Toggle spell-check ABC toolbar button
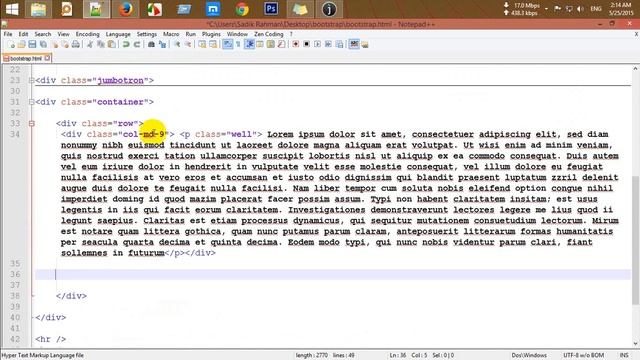The width and height of the screenshot is (640, 360). pos(354,44)
